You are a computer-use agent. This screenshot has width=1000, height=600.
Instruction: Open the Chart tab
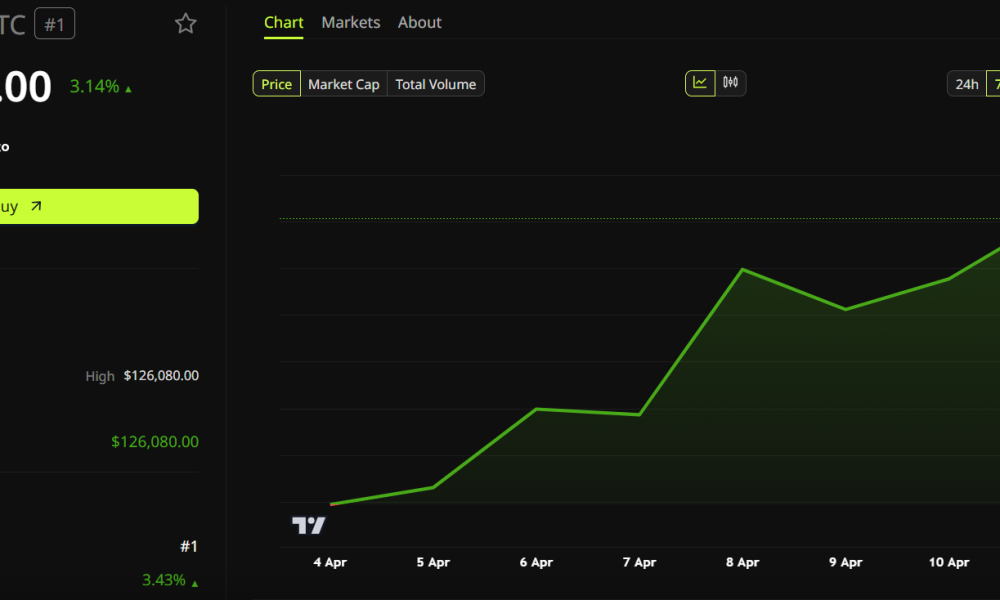pos(284,22)
